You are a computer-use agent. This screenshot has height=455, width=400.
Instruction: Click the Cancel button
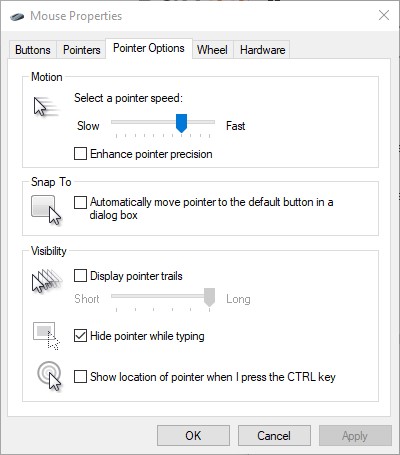tap(274, 435)
